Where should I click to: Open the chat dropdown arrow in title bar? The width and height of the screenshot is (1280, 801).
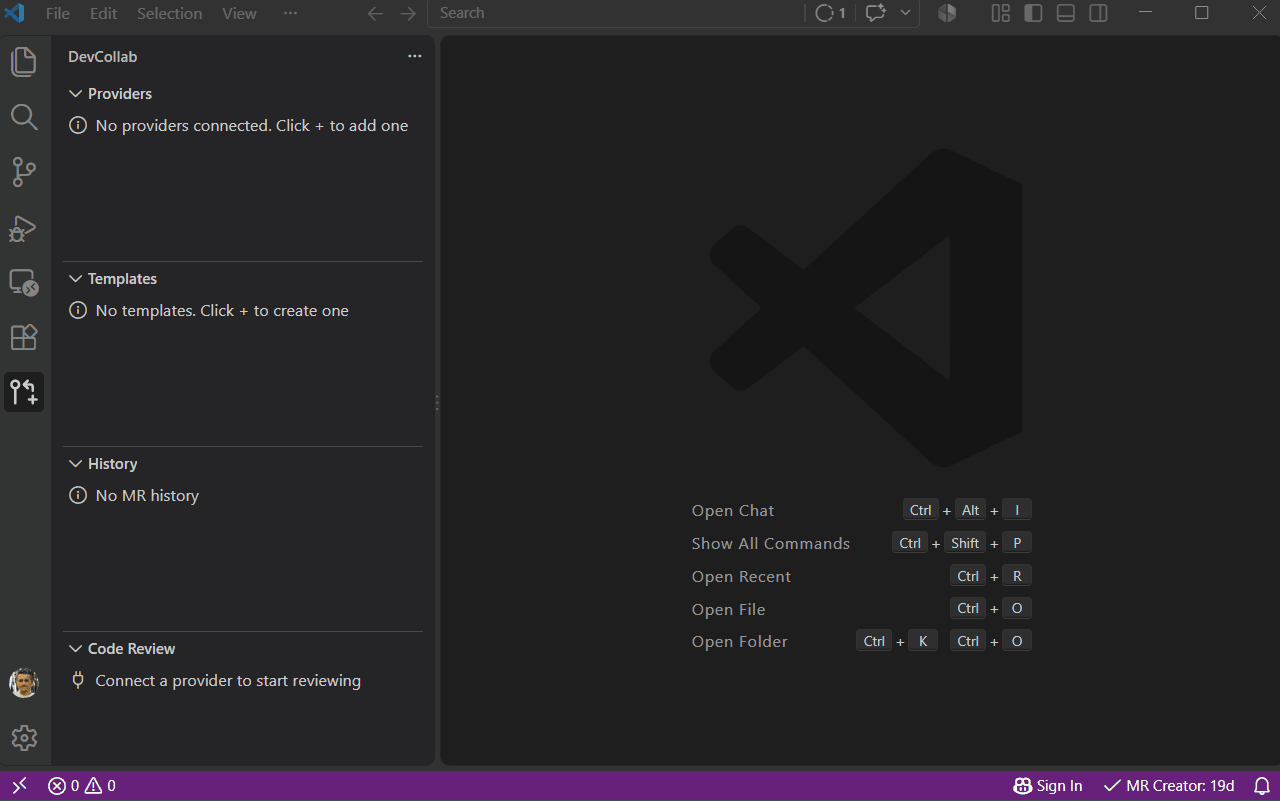(905, 13)
